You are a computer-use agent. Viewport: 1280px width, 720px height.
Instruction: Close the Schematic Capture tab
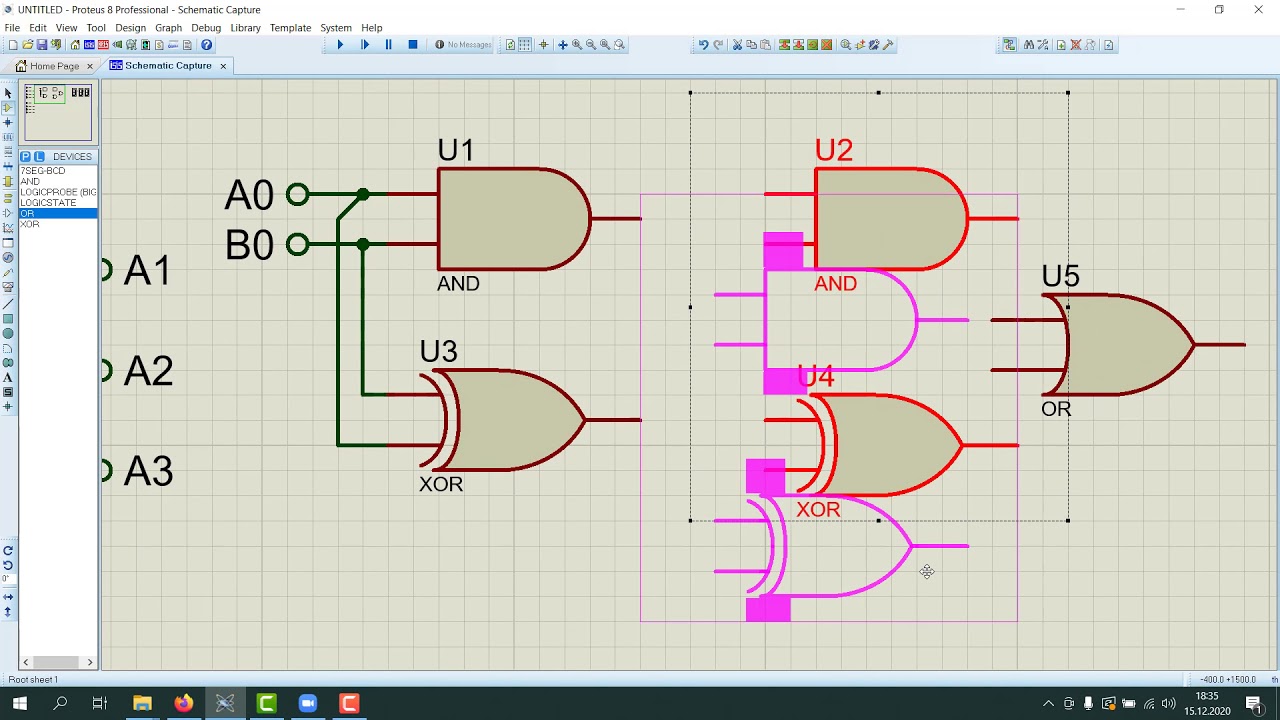(223, 66)
